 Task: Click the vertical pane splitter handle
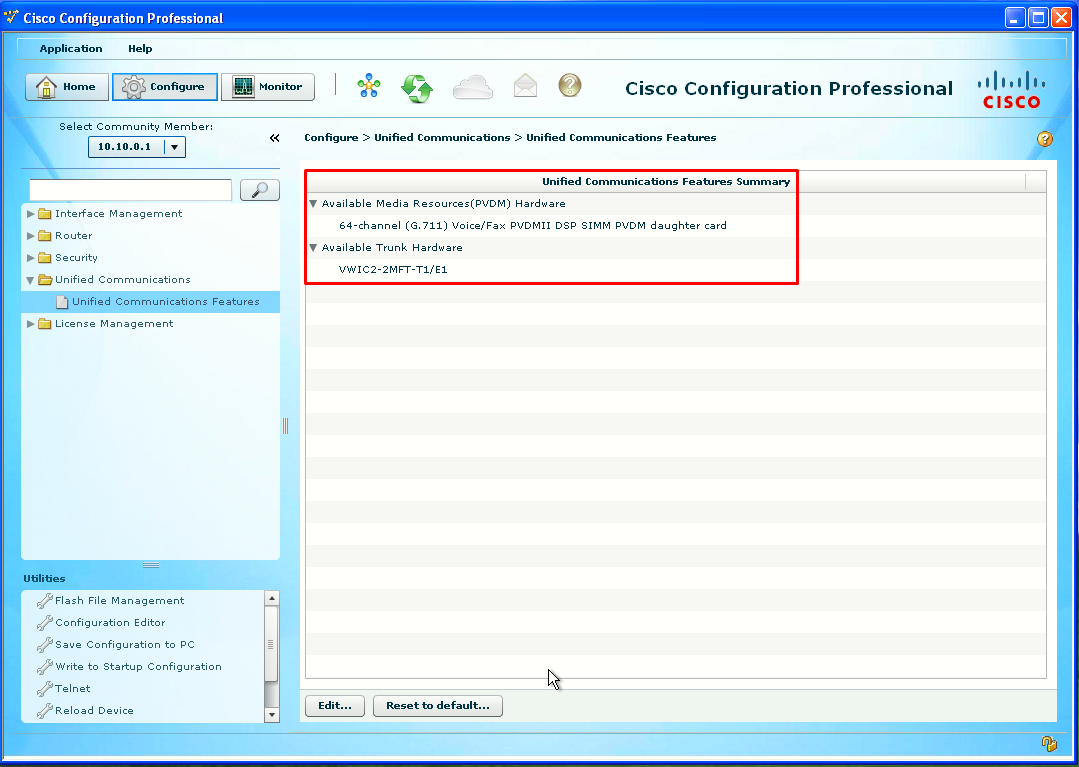(285, 426)
